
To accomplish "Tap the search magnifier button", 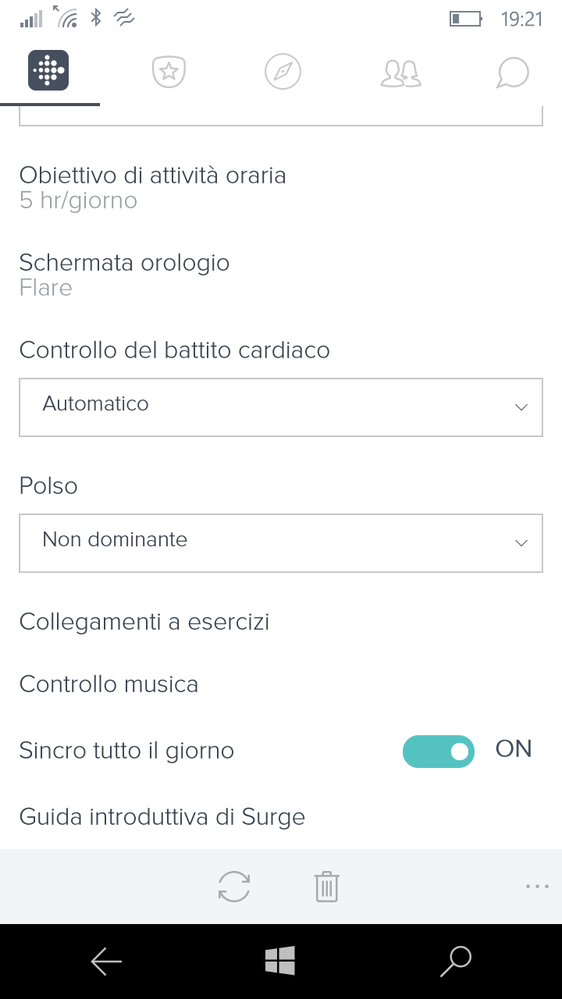I will tap(456, 961).
